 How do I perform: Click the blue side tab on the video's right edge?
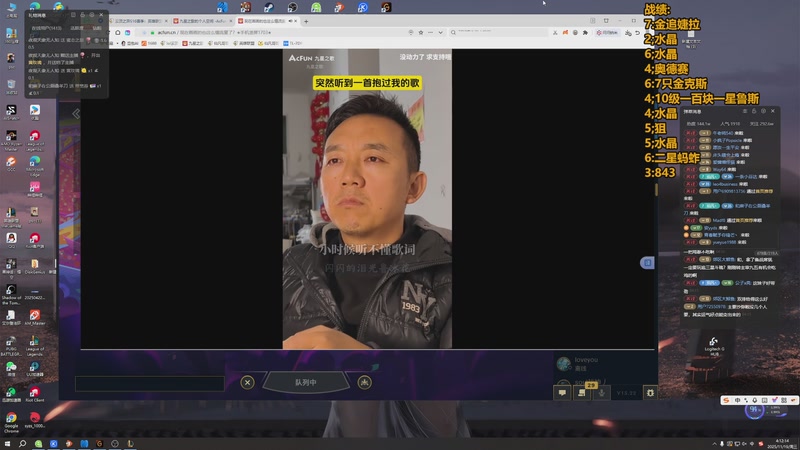coord(647,263)
